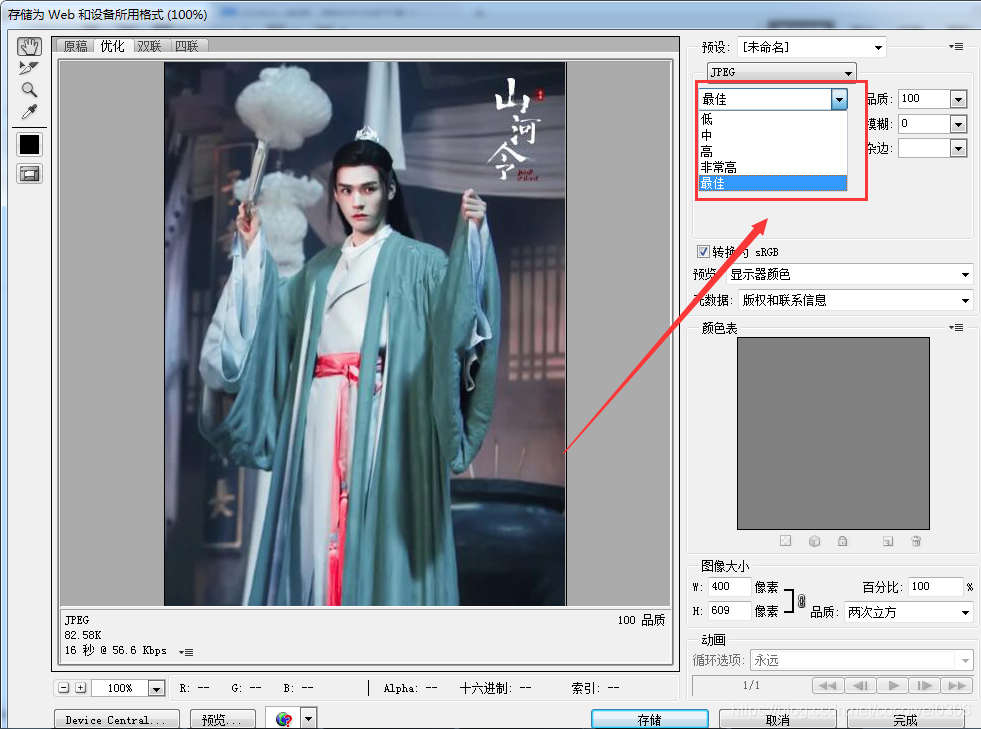Choose 低 quality option
Screen dimensions: 981x729
[x=773, y=119]
